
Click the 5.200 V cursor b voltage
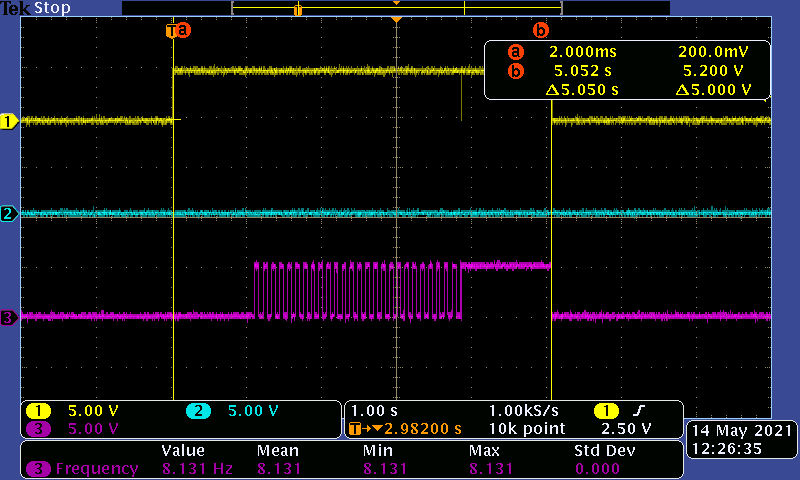point(713,71)
